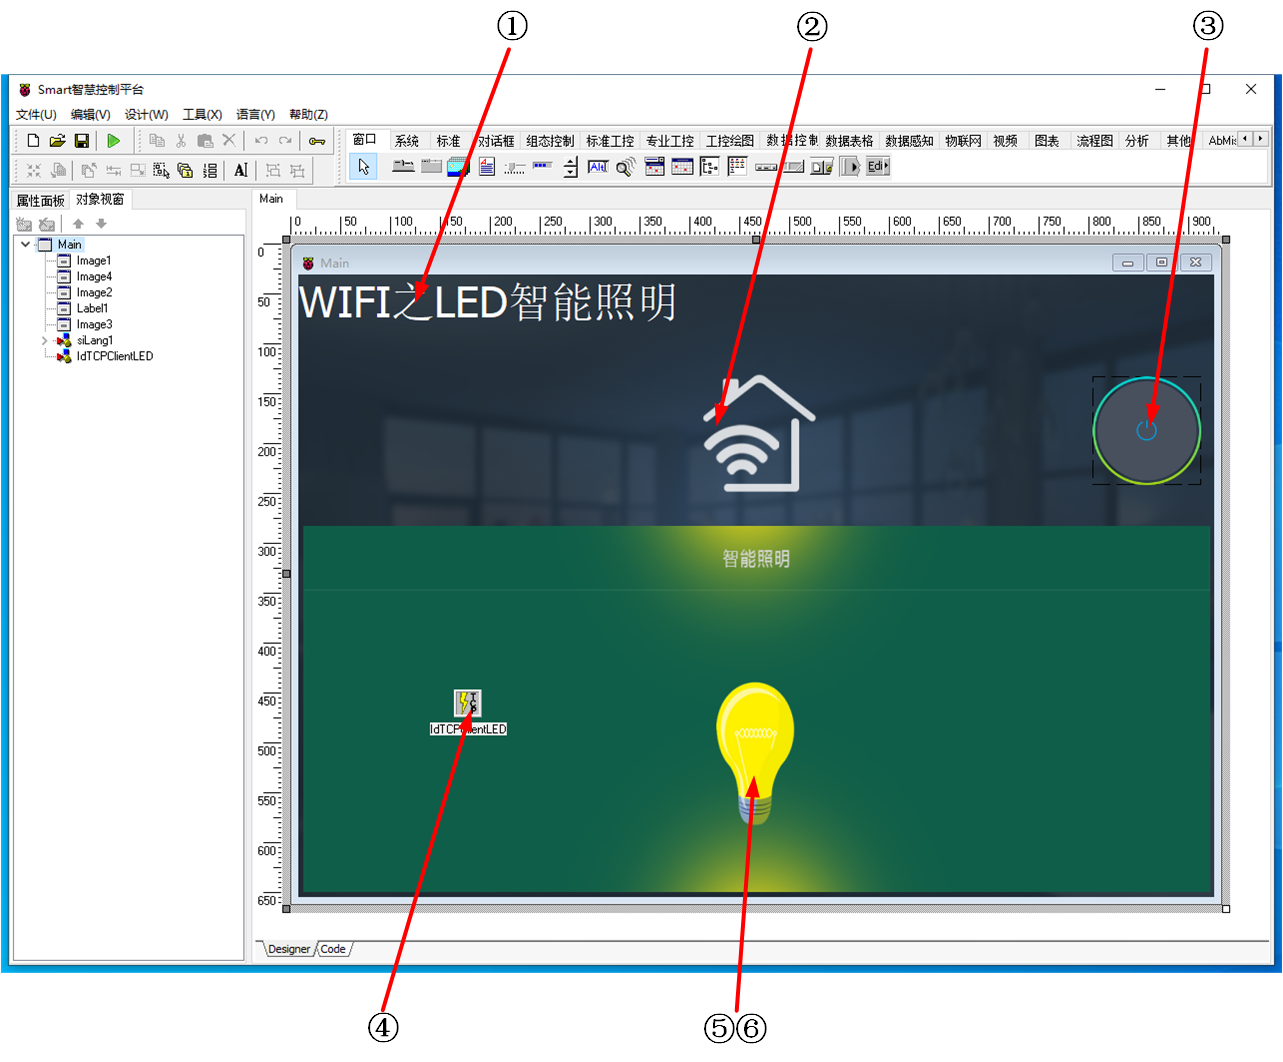Pick the Edit box component
The image size is (1283, 1062).
coord(877,167)
